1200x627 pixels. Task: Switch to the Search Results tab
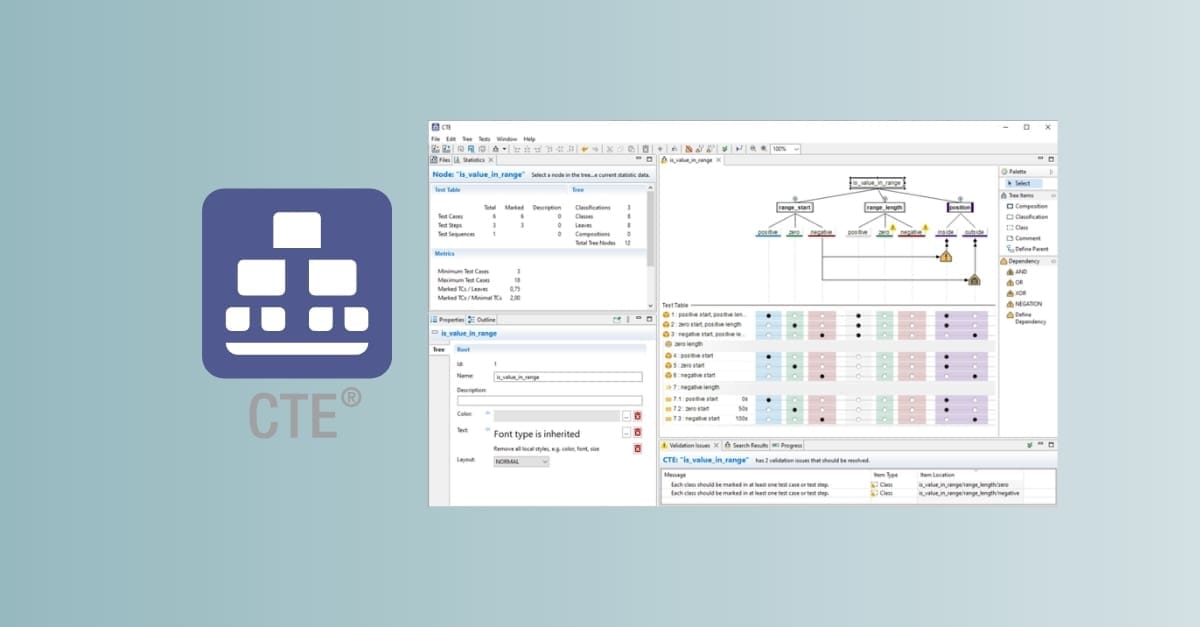pyautogui.click(x=746, y=444)
